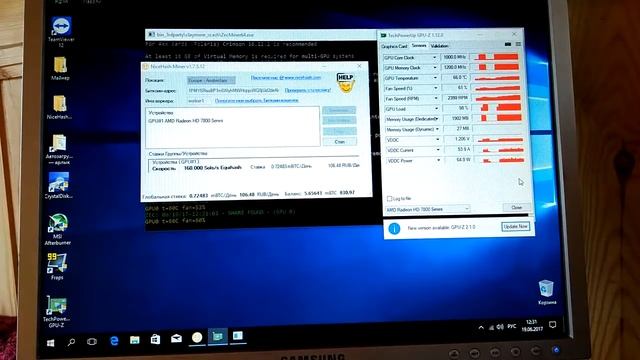Viewport: 640px width, 360px height.
Task: Open AMD Radeon HD 7800 Series GPU selector
Action: click(x=427, y=209)
